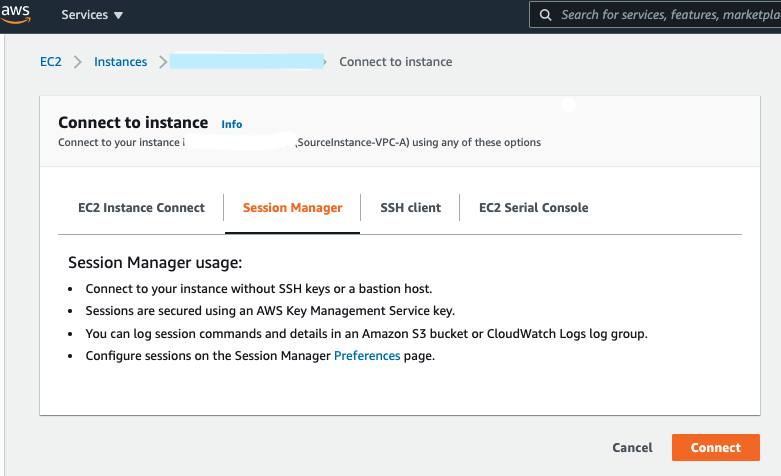This screenshot has height=476, width=781.
Task: Click chevron after Instances breadcrumb
Action: coord(160,62)
